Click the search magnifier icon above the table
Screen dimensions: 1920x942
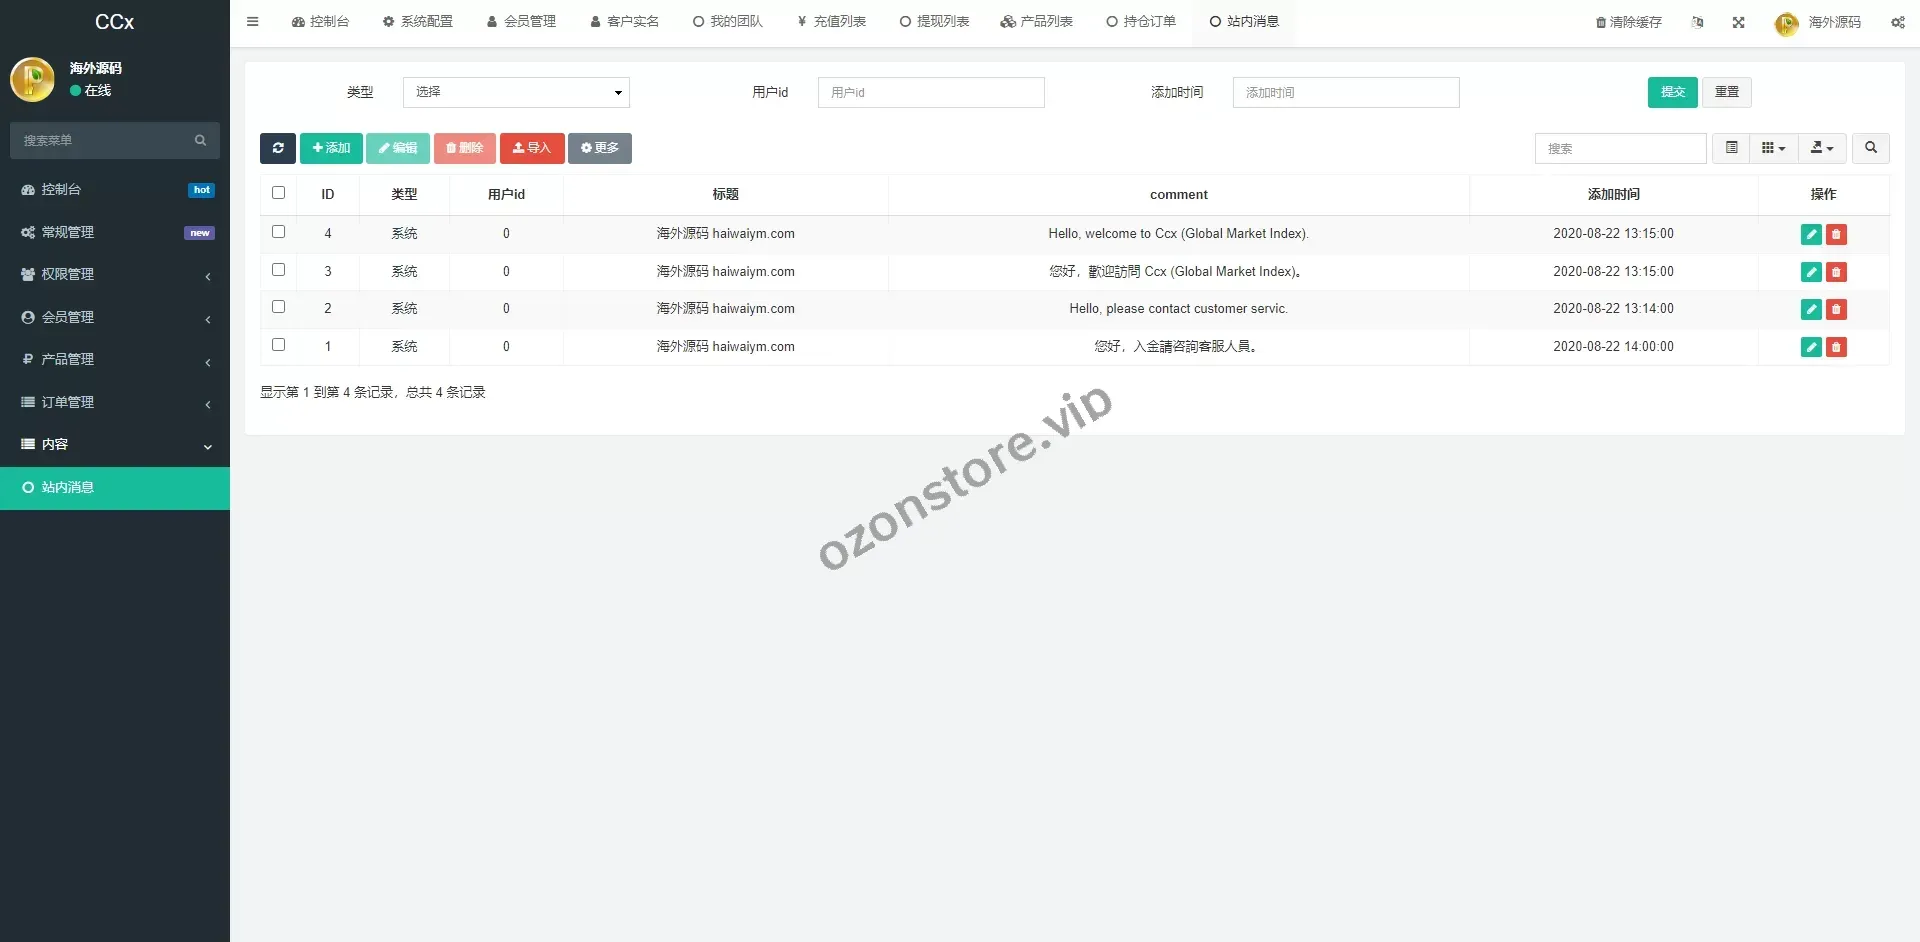(x=1871, y=148)
